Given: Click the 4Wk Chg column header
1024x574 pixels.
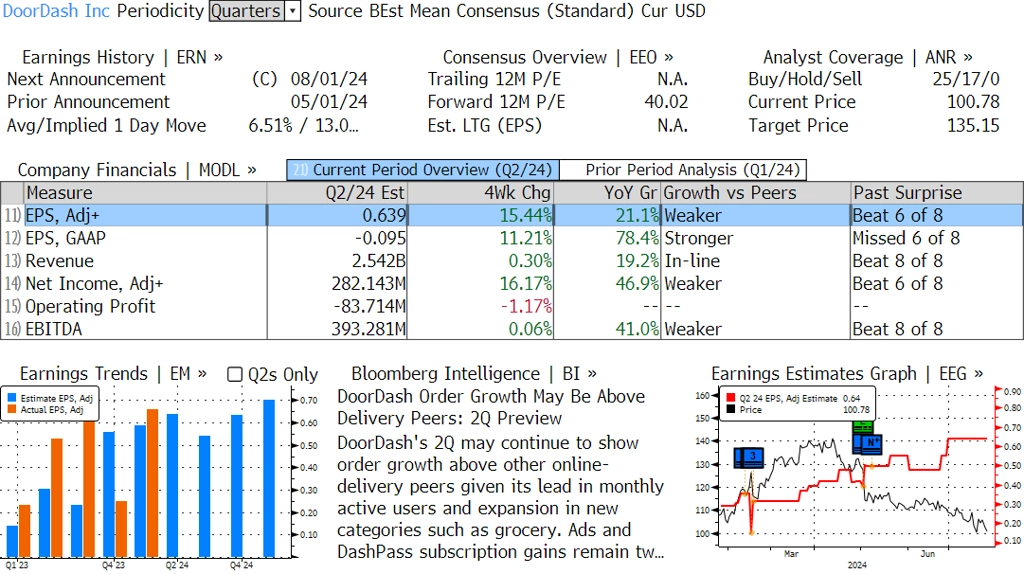Looking at the screenshot, I should [x=480, y=193].
